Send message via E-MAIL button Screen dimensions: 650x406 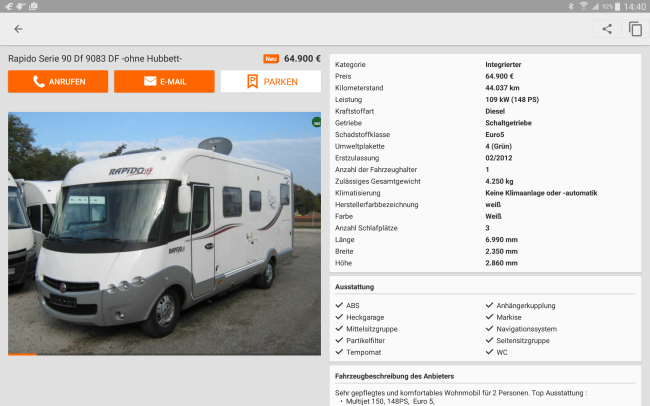(164, 81)
